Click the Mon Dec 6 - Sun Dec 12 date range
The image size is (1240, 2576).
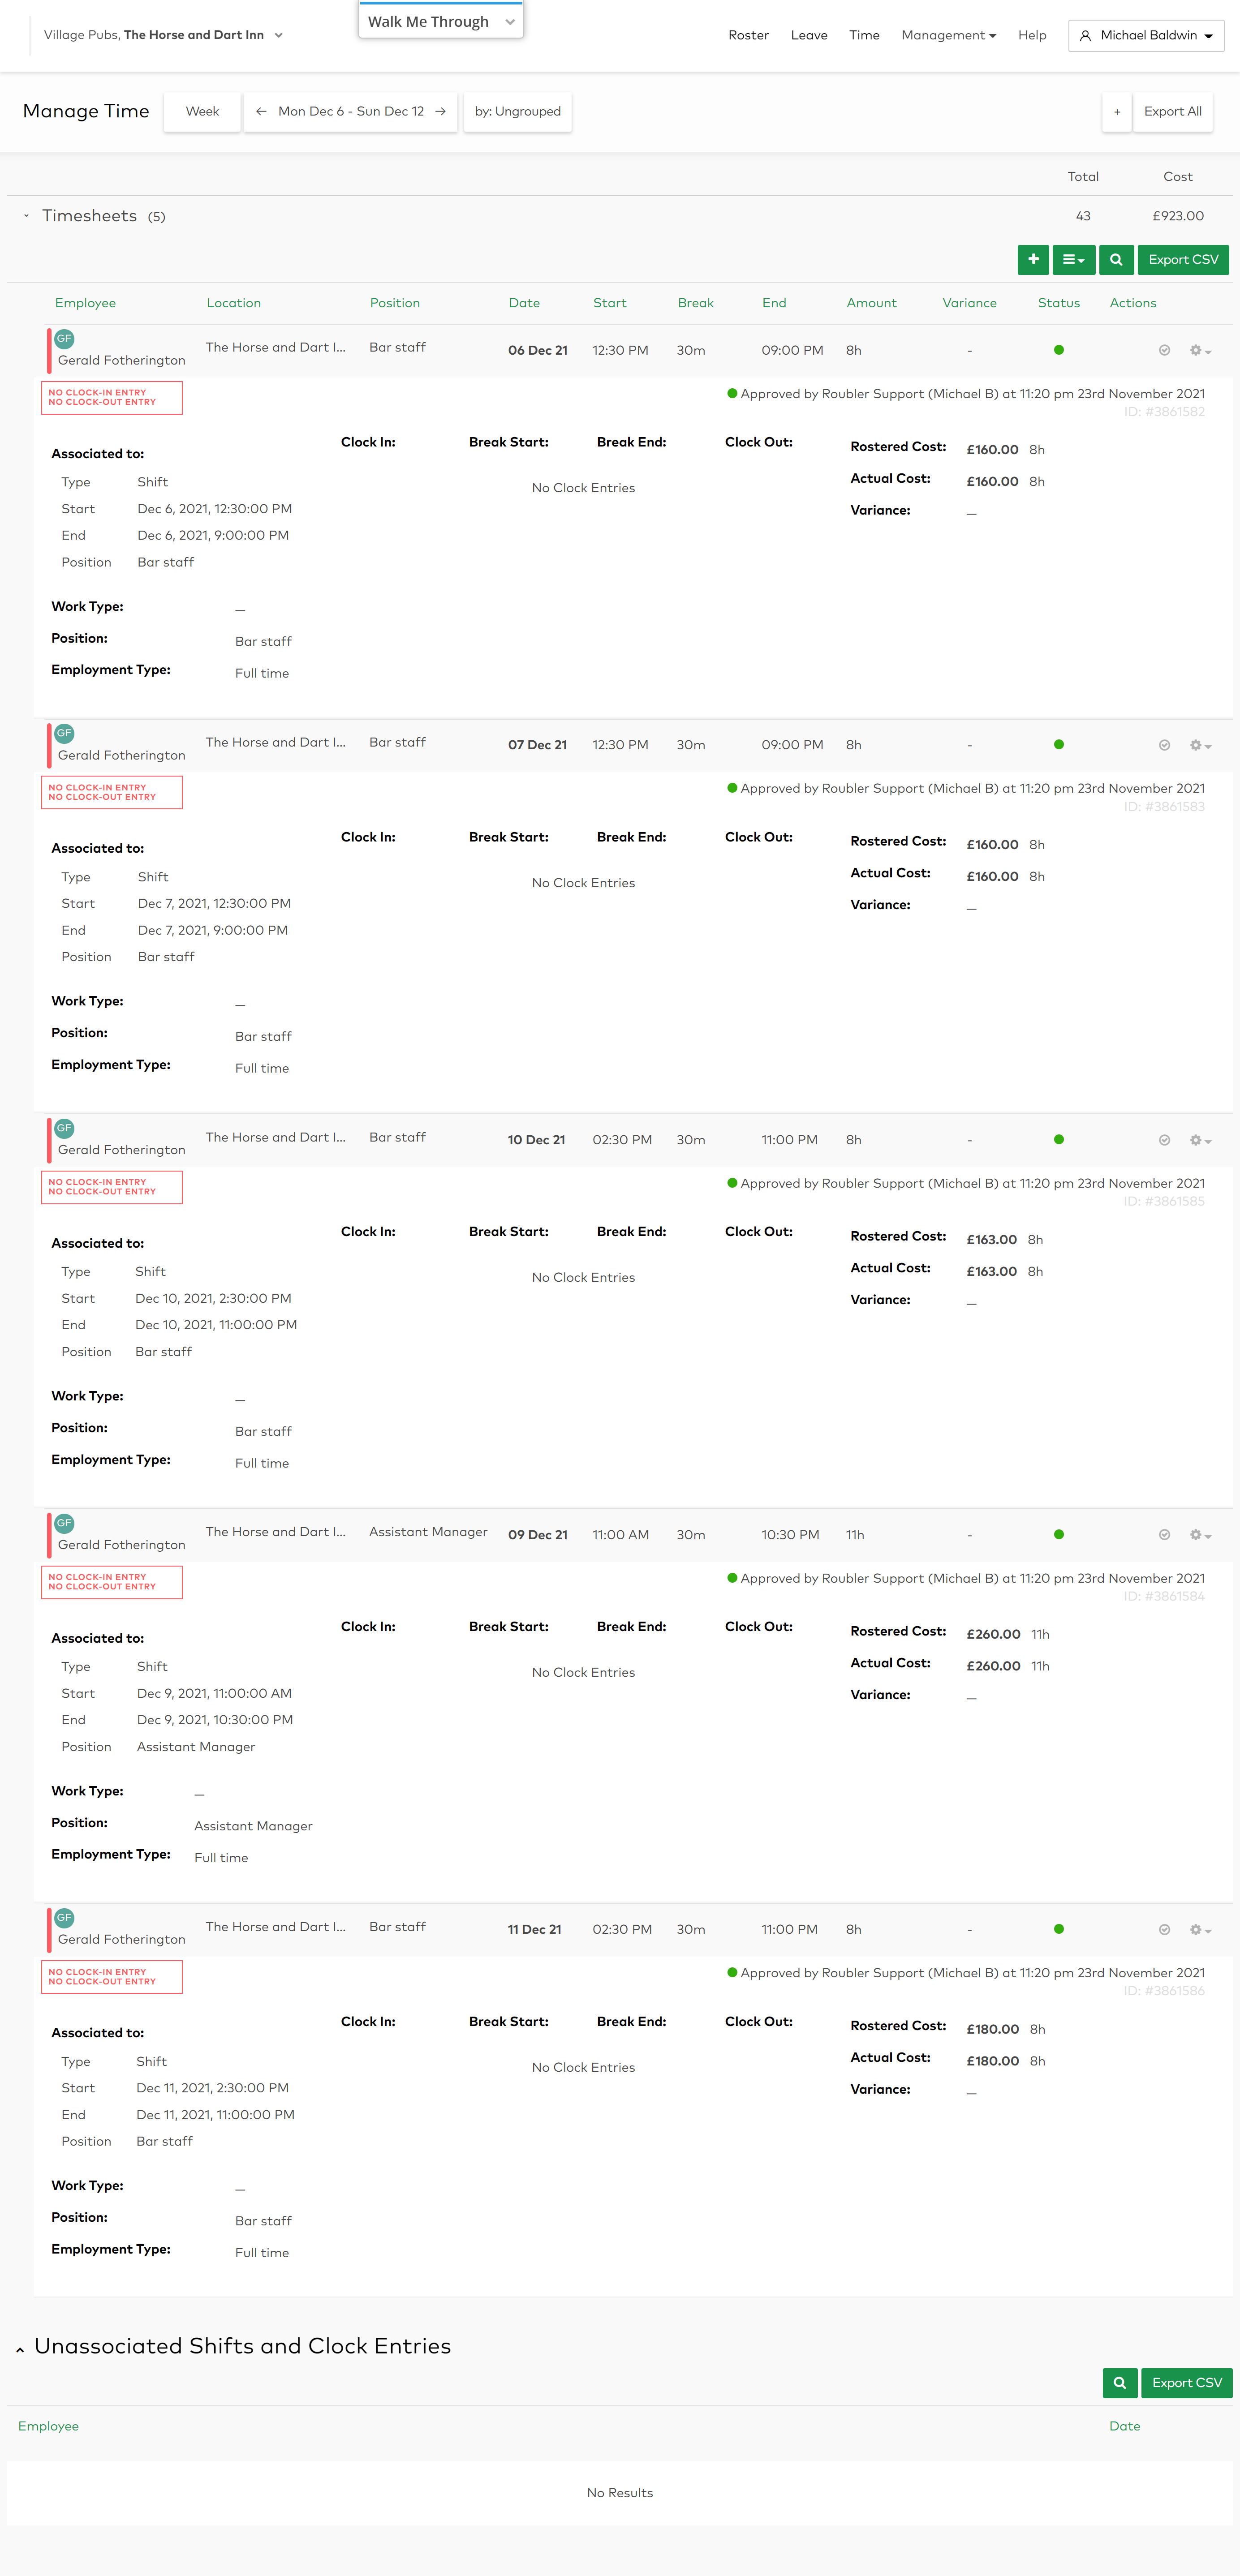coord(351,112)
